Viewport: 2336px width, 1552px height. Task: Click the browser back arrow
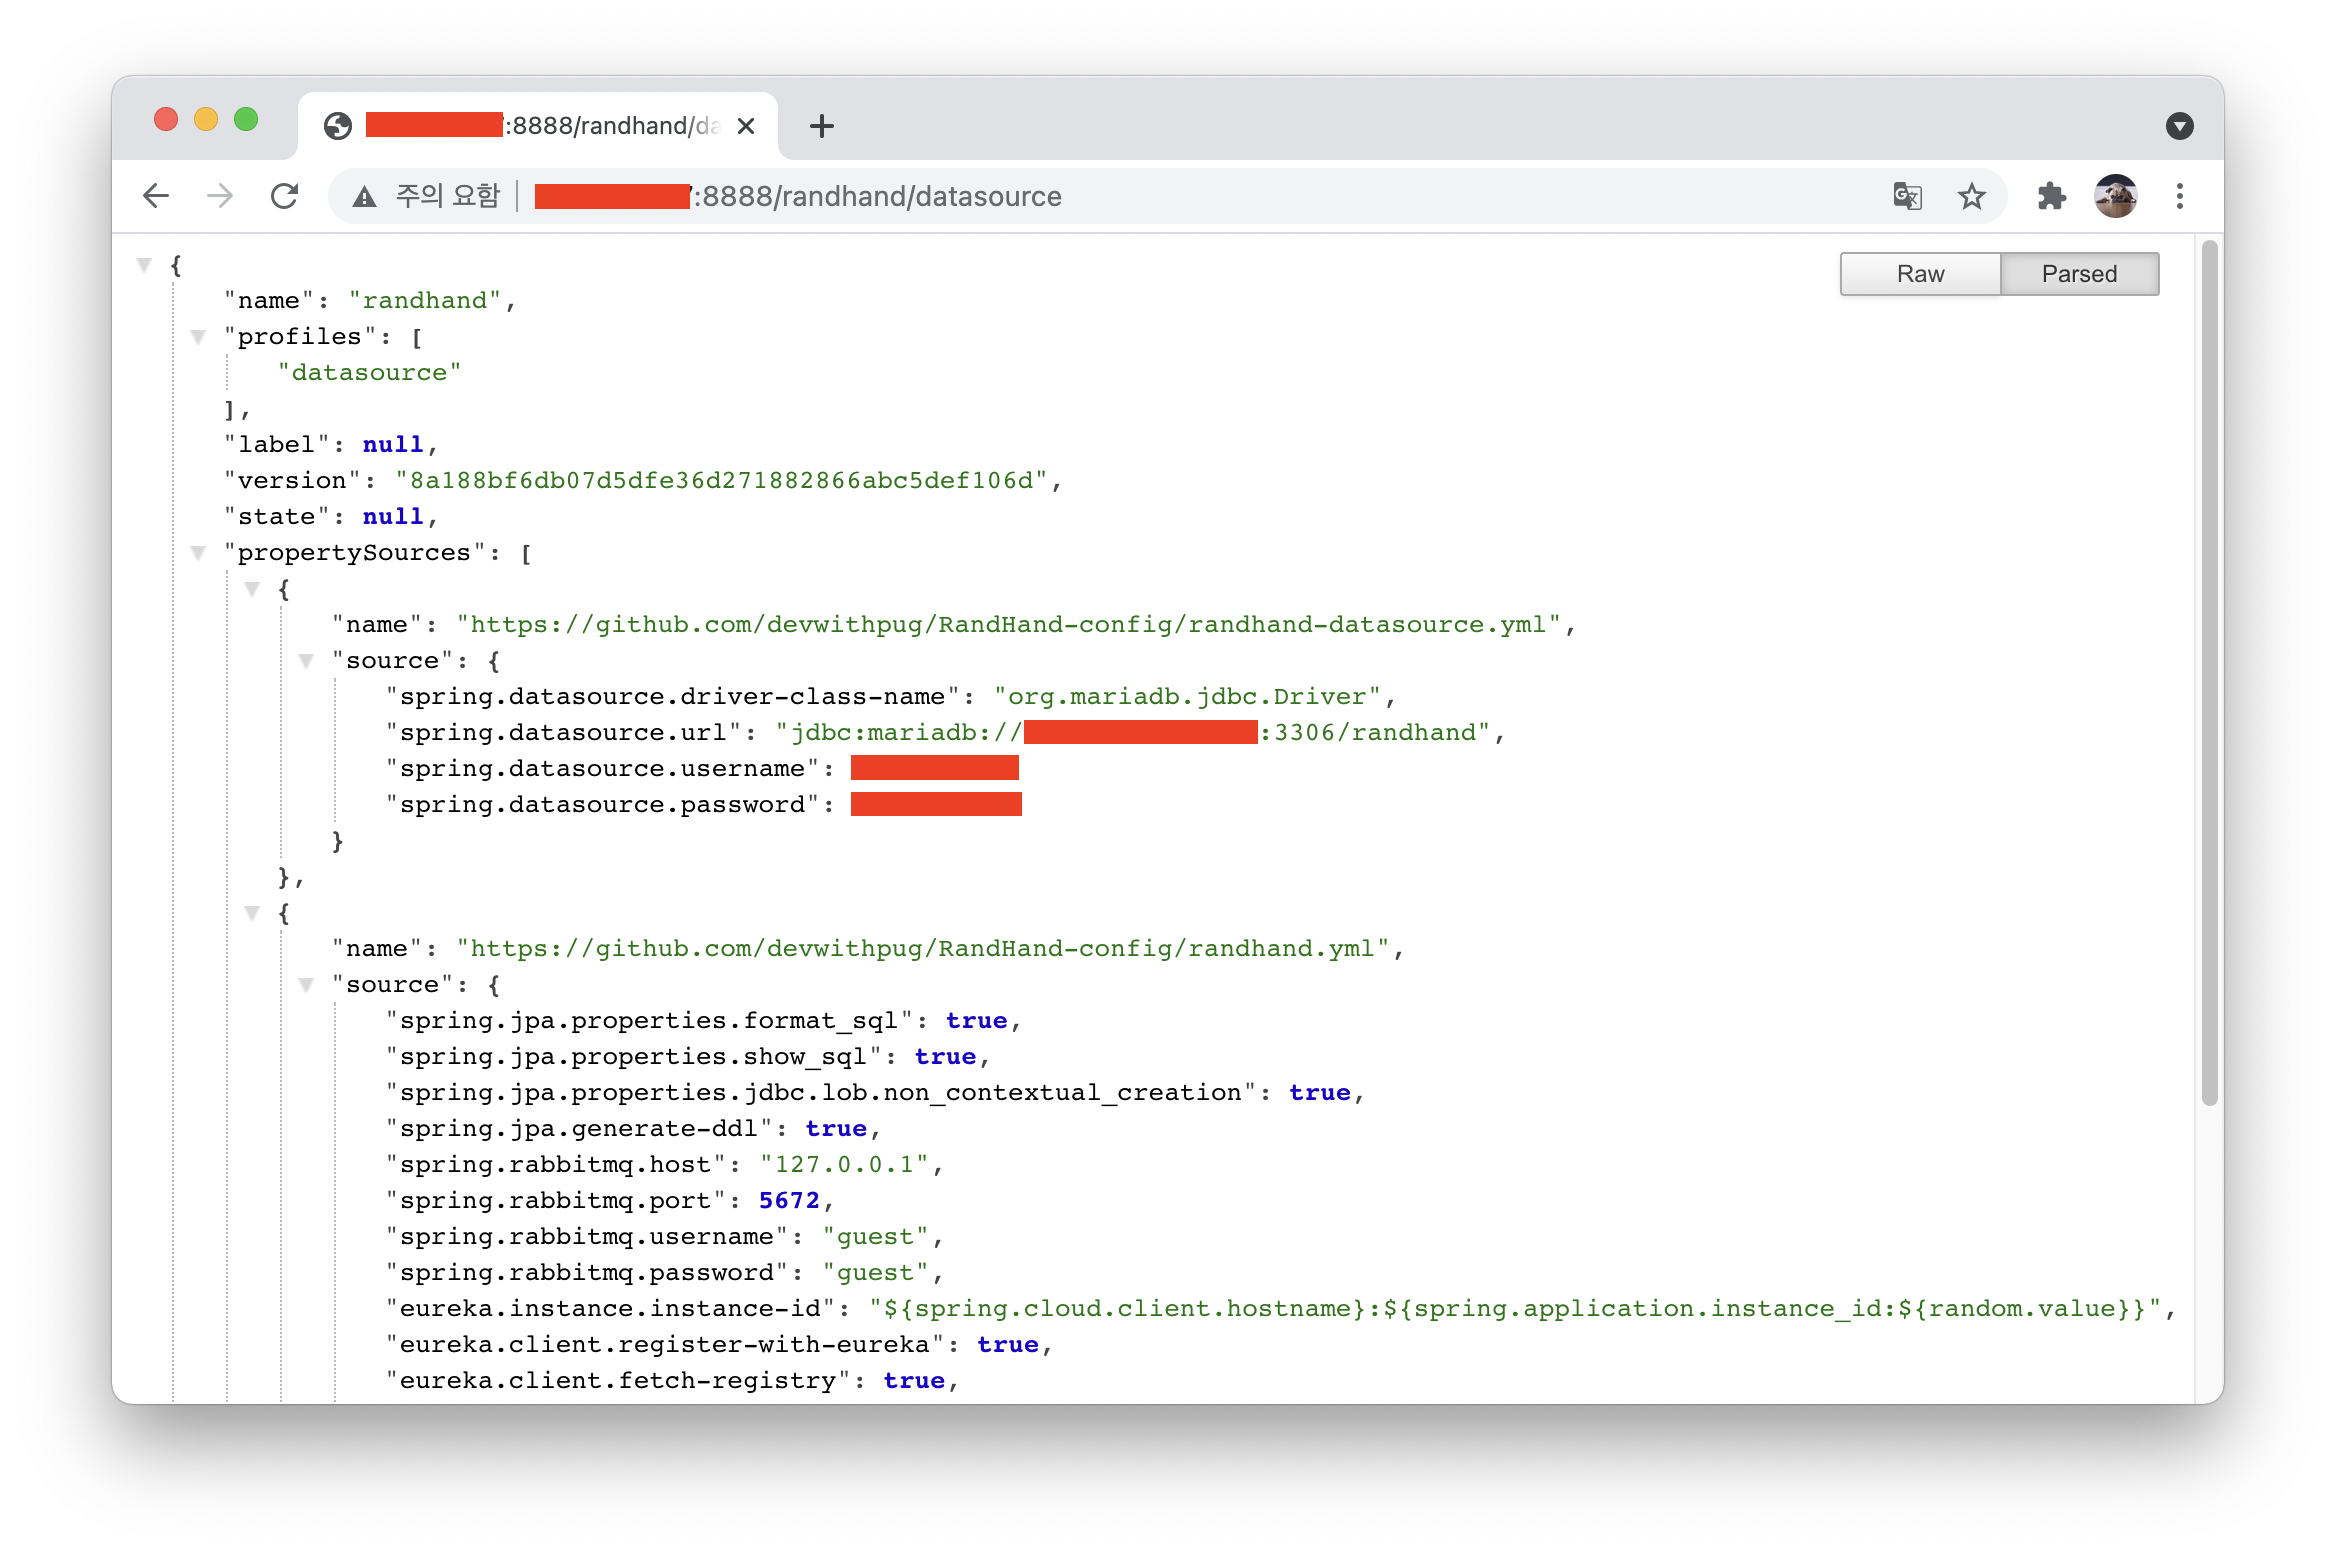(156, 196)
